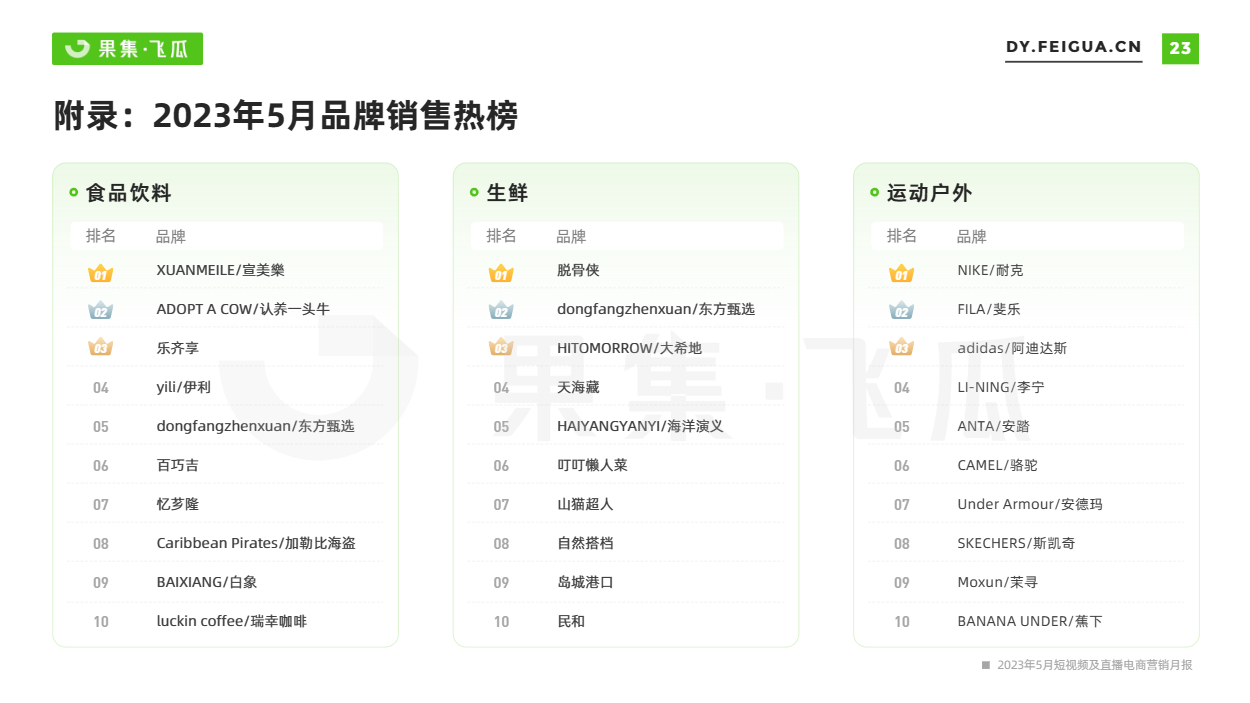Click yili/伊利 brand entry
This screenshot has height=703, width=1250.
click(184, 387)
